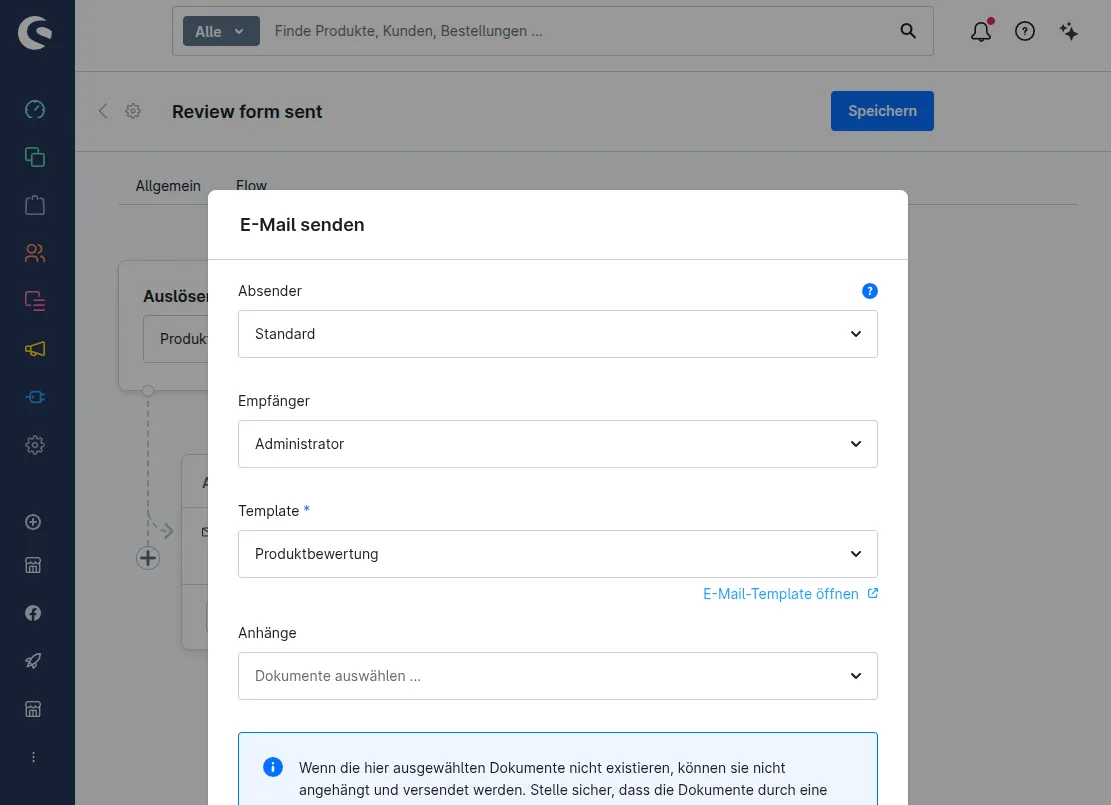Screen dimensions: 1111x805
Task: Open the Settings gear in sidebar
Action: tap(35, 445)
